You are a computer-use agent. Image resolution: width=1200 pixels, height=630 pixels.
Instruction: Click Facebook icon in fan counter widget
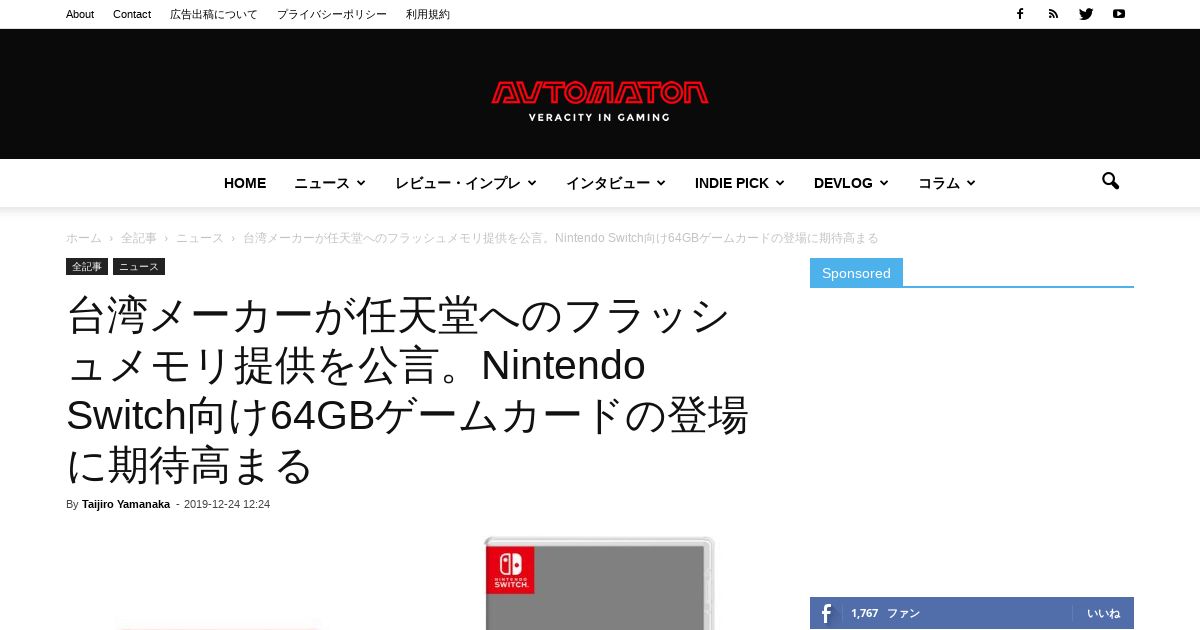[826, 613]
